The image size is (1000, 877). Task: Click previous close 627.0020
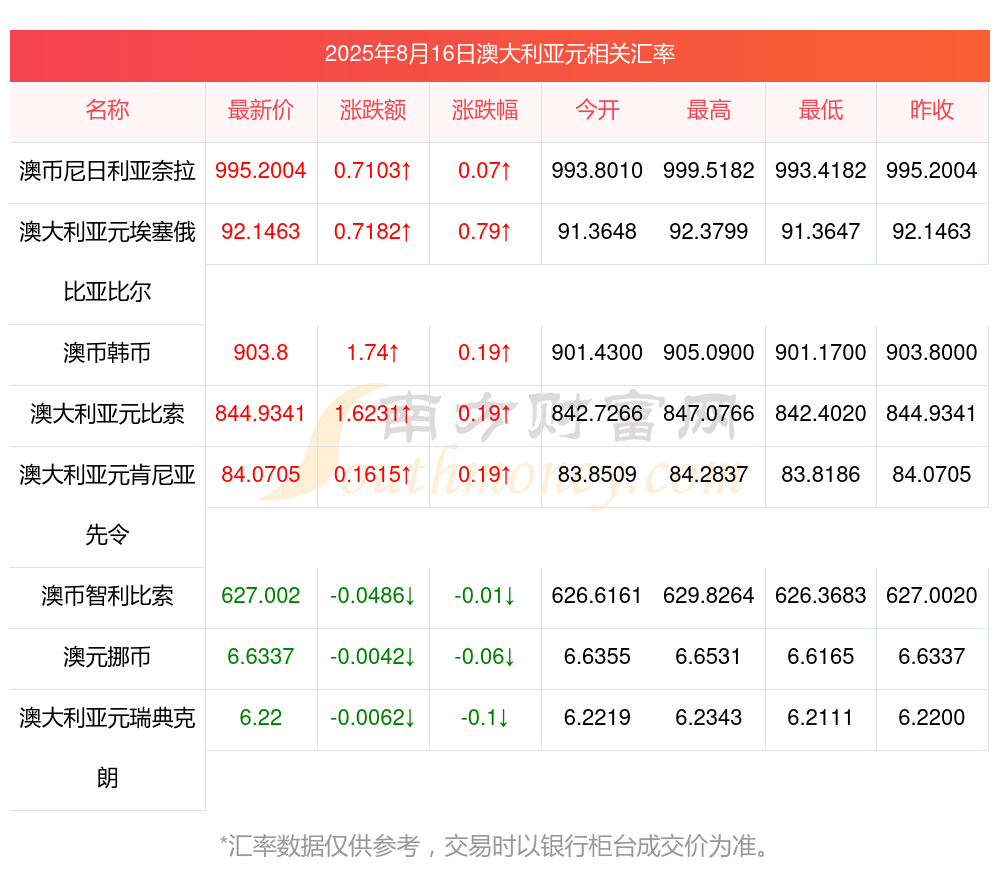(932, 595)
